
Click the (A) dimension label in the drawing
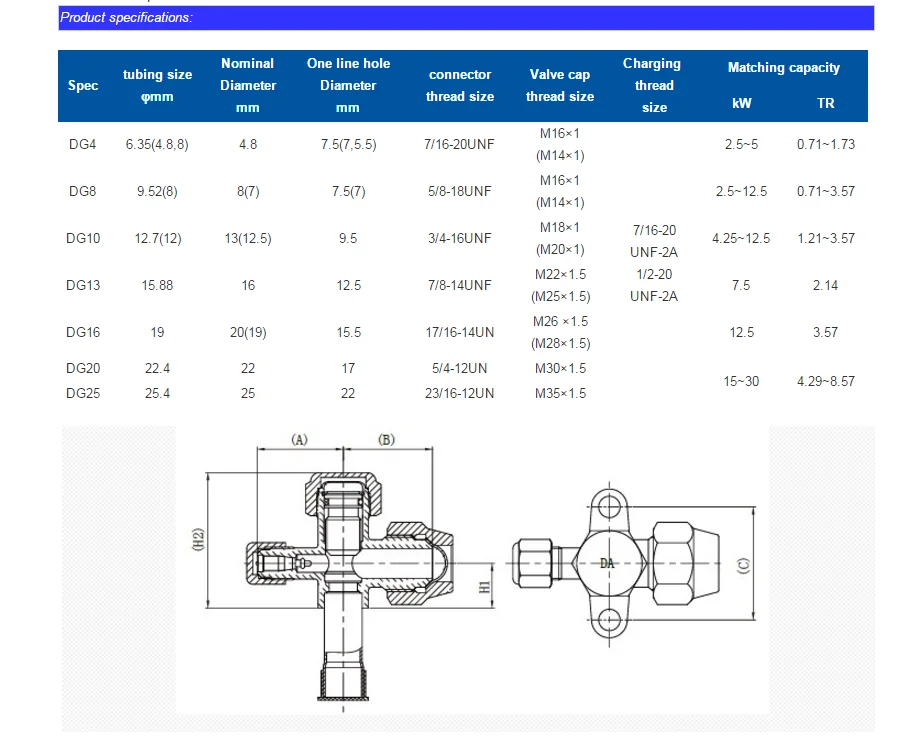pos(300,439)
